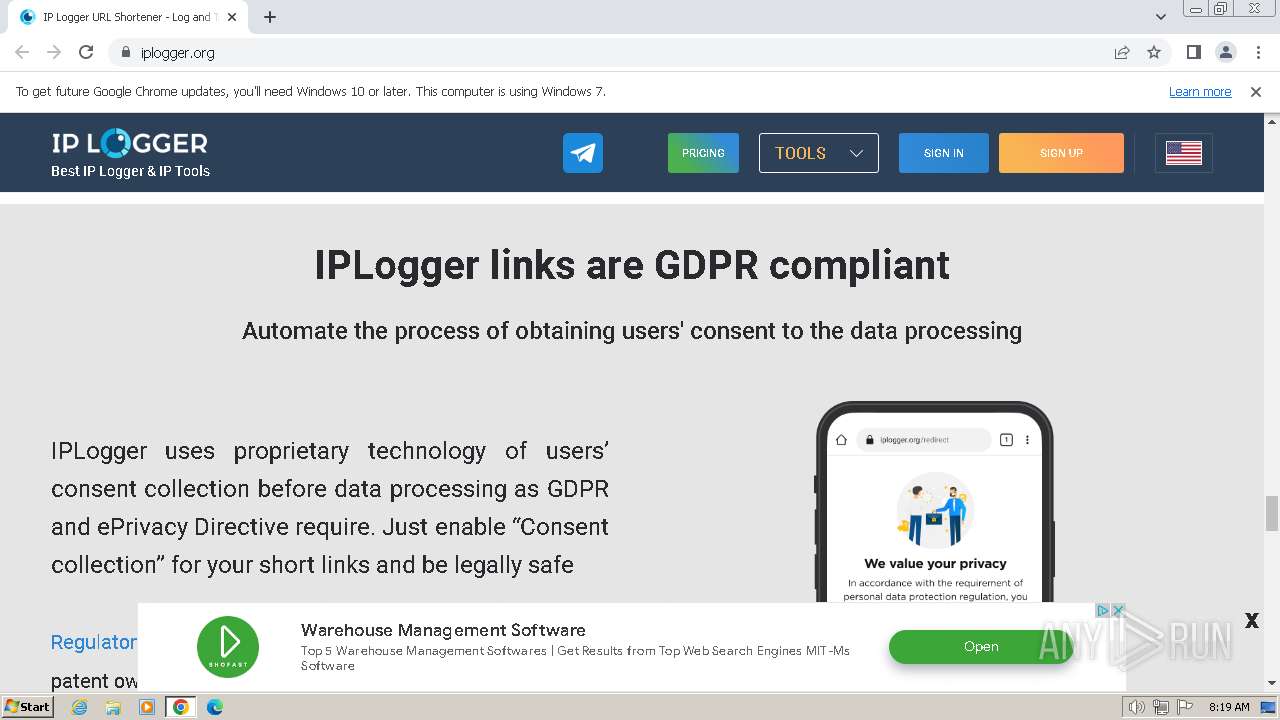
Task: Click the page vertical scrollbar thumb
Action: (x=1272, y=514)
